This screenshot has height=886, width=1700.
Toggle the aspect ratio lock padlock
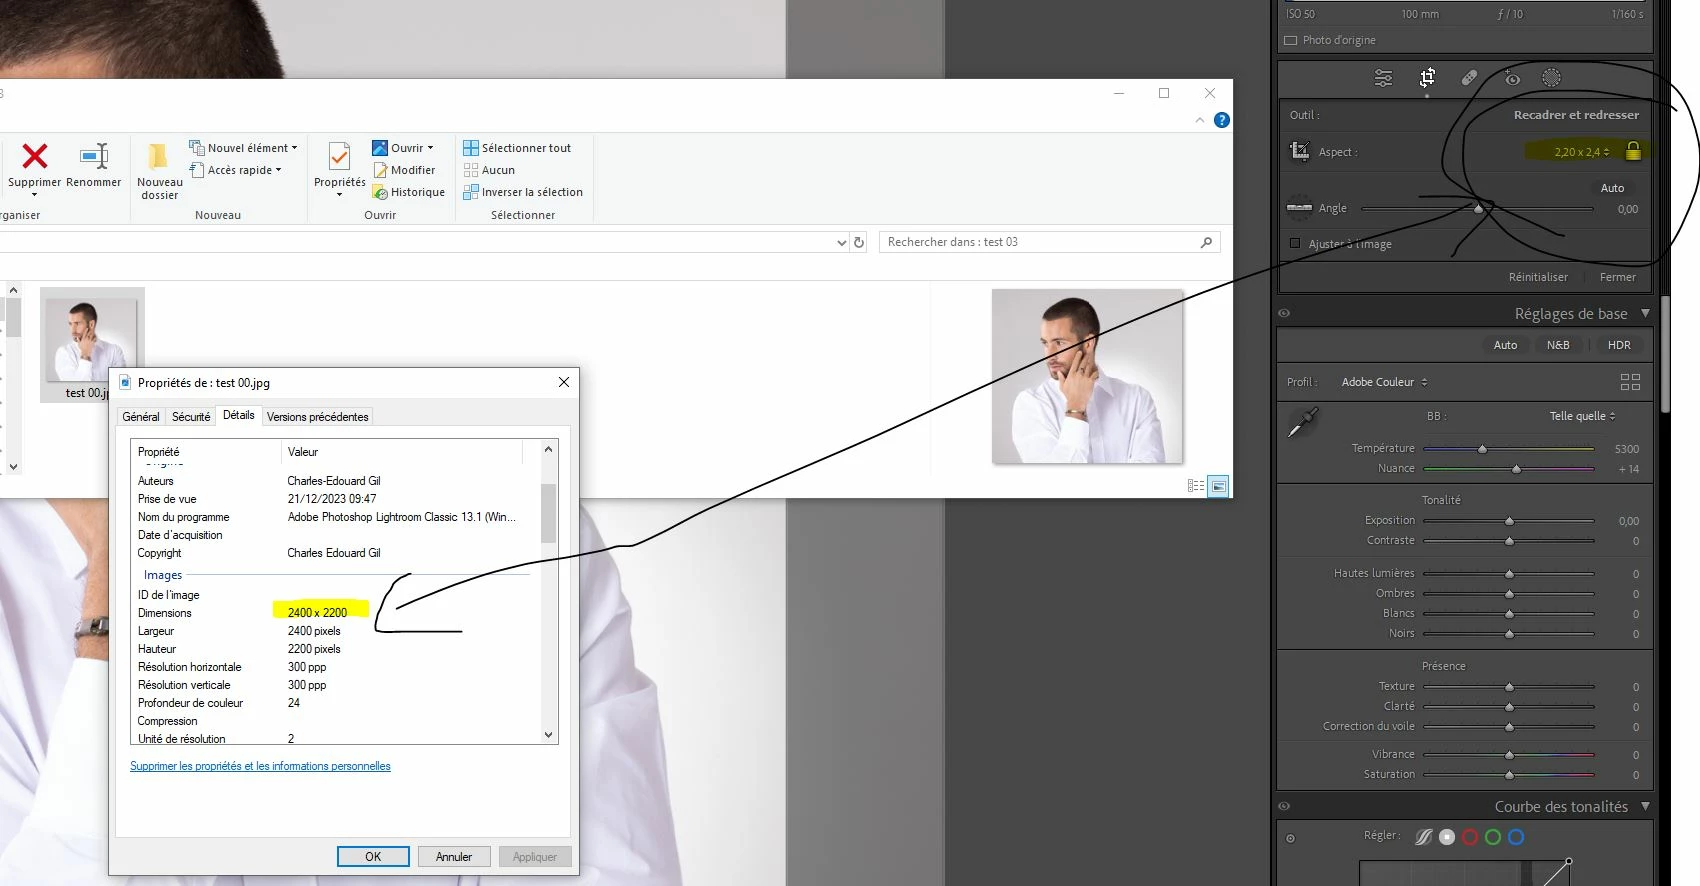pos(1633,151)
